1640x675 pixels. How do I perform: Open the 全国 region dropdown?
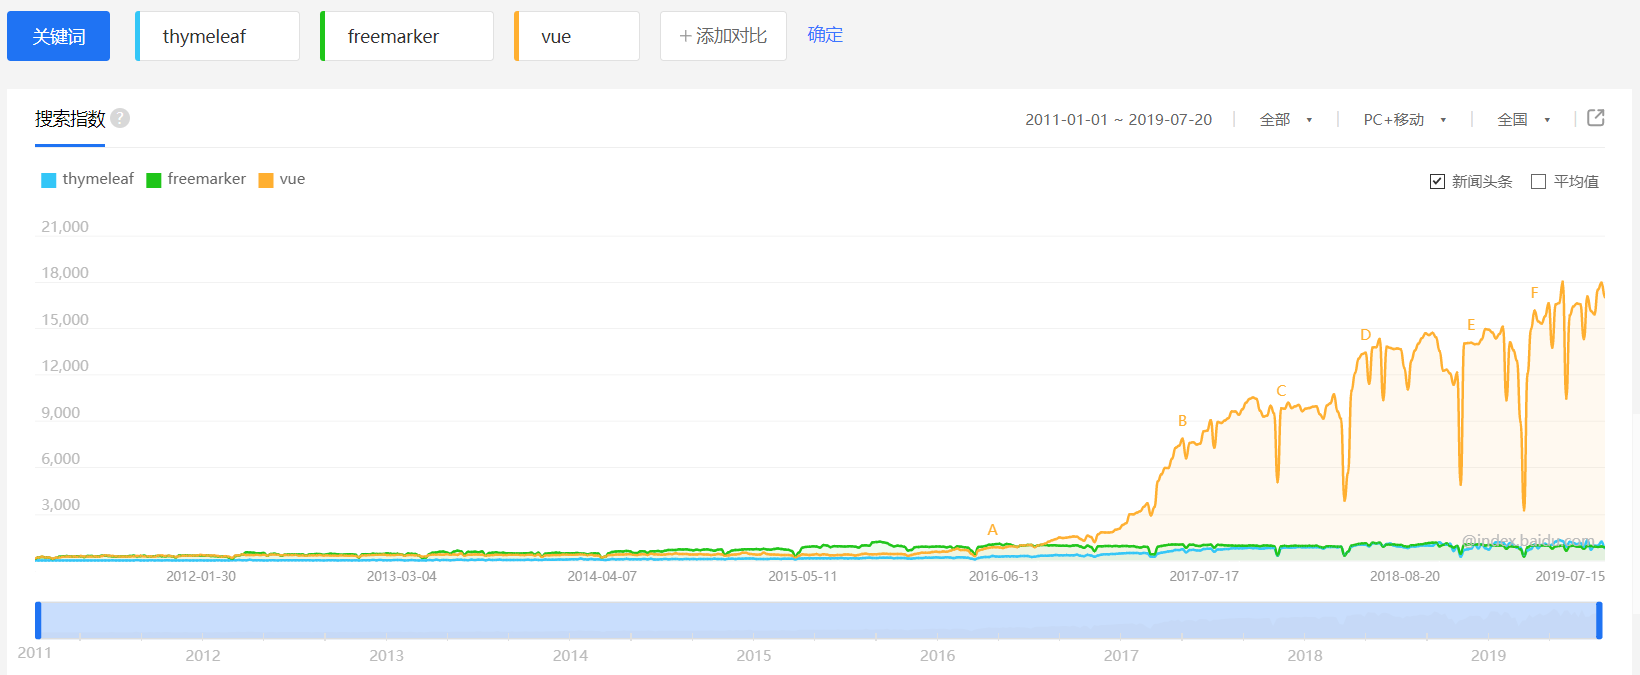click(x=1524, y=120)
